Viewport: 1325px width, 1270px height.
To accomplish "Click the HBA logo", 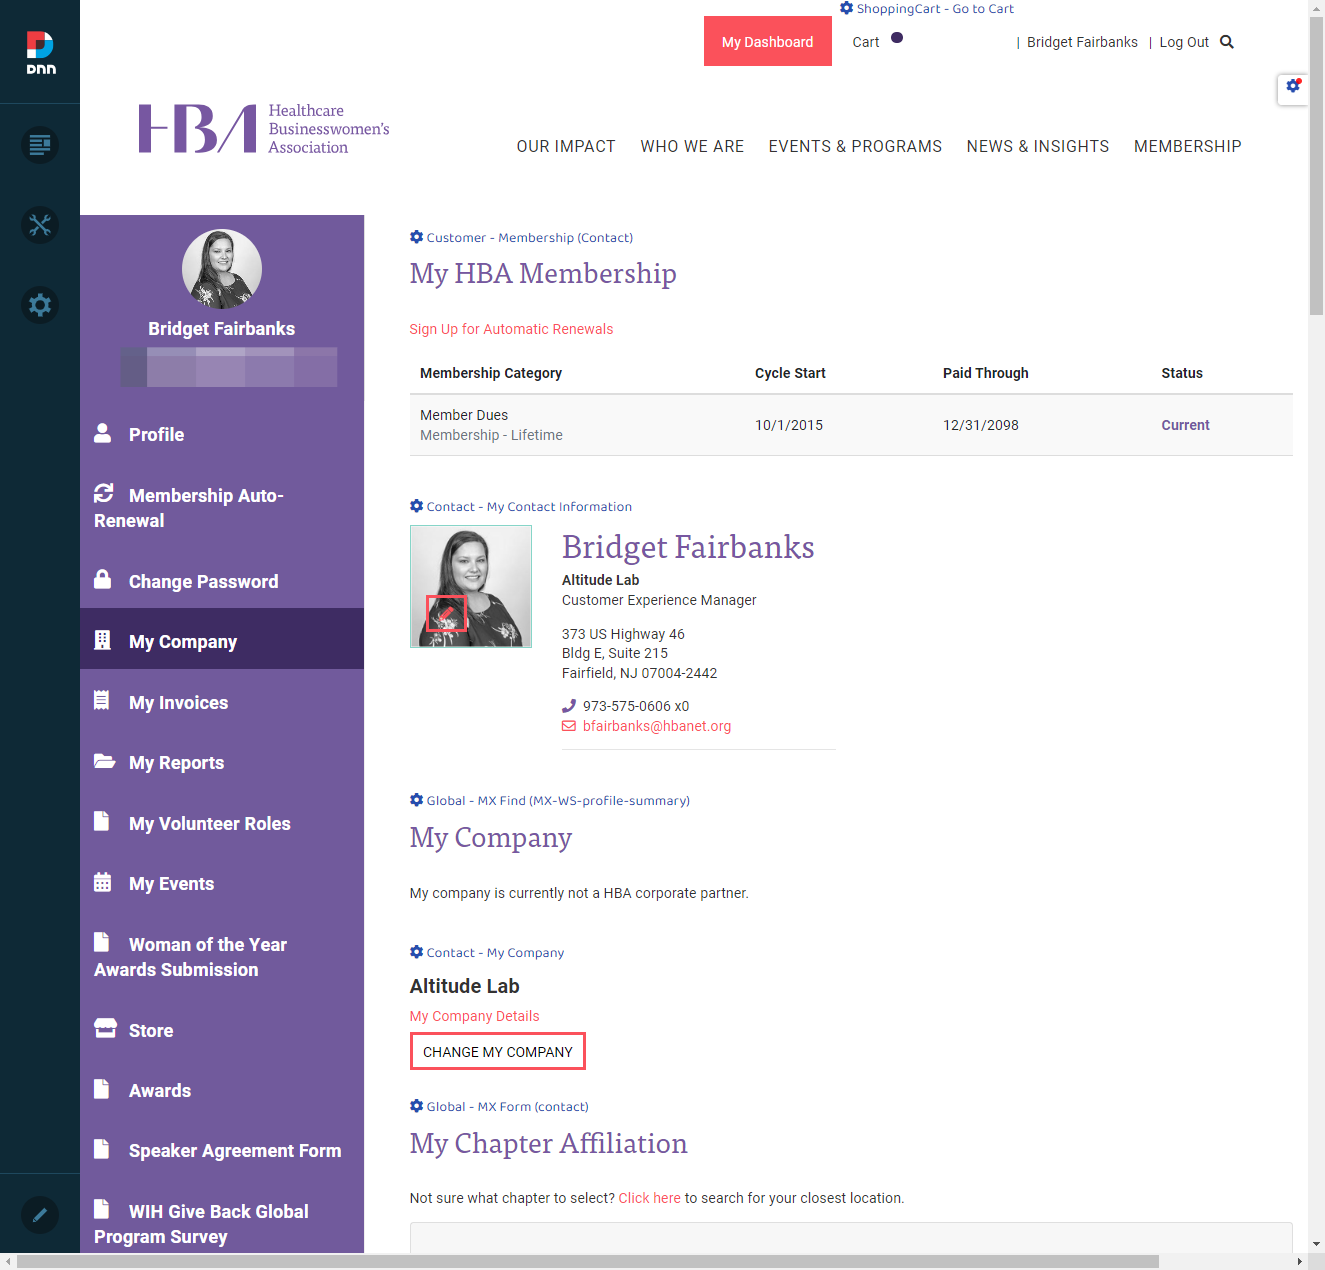I will click(264, 129).
